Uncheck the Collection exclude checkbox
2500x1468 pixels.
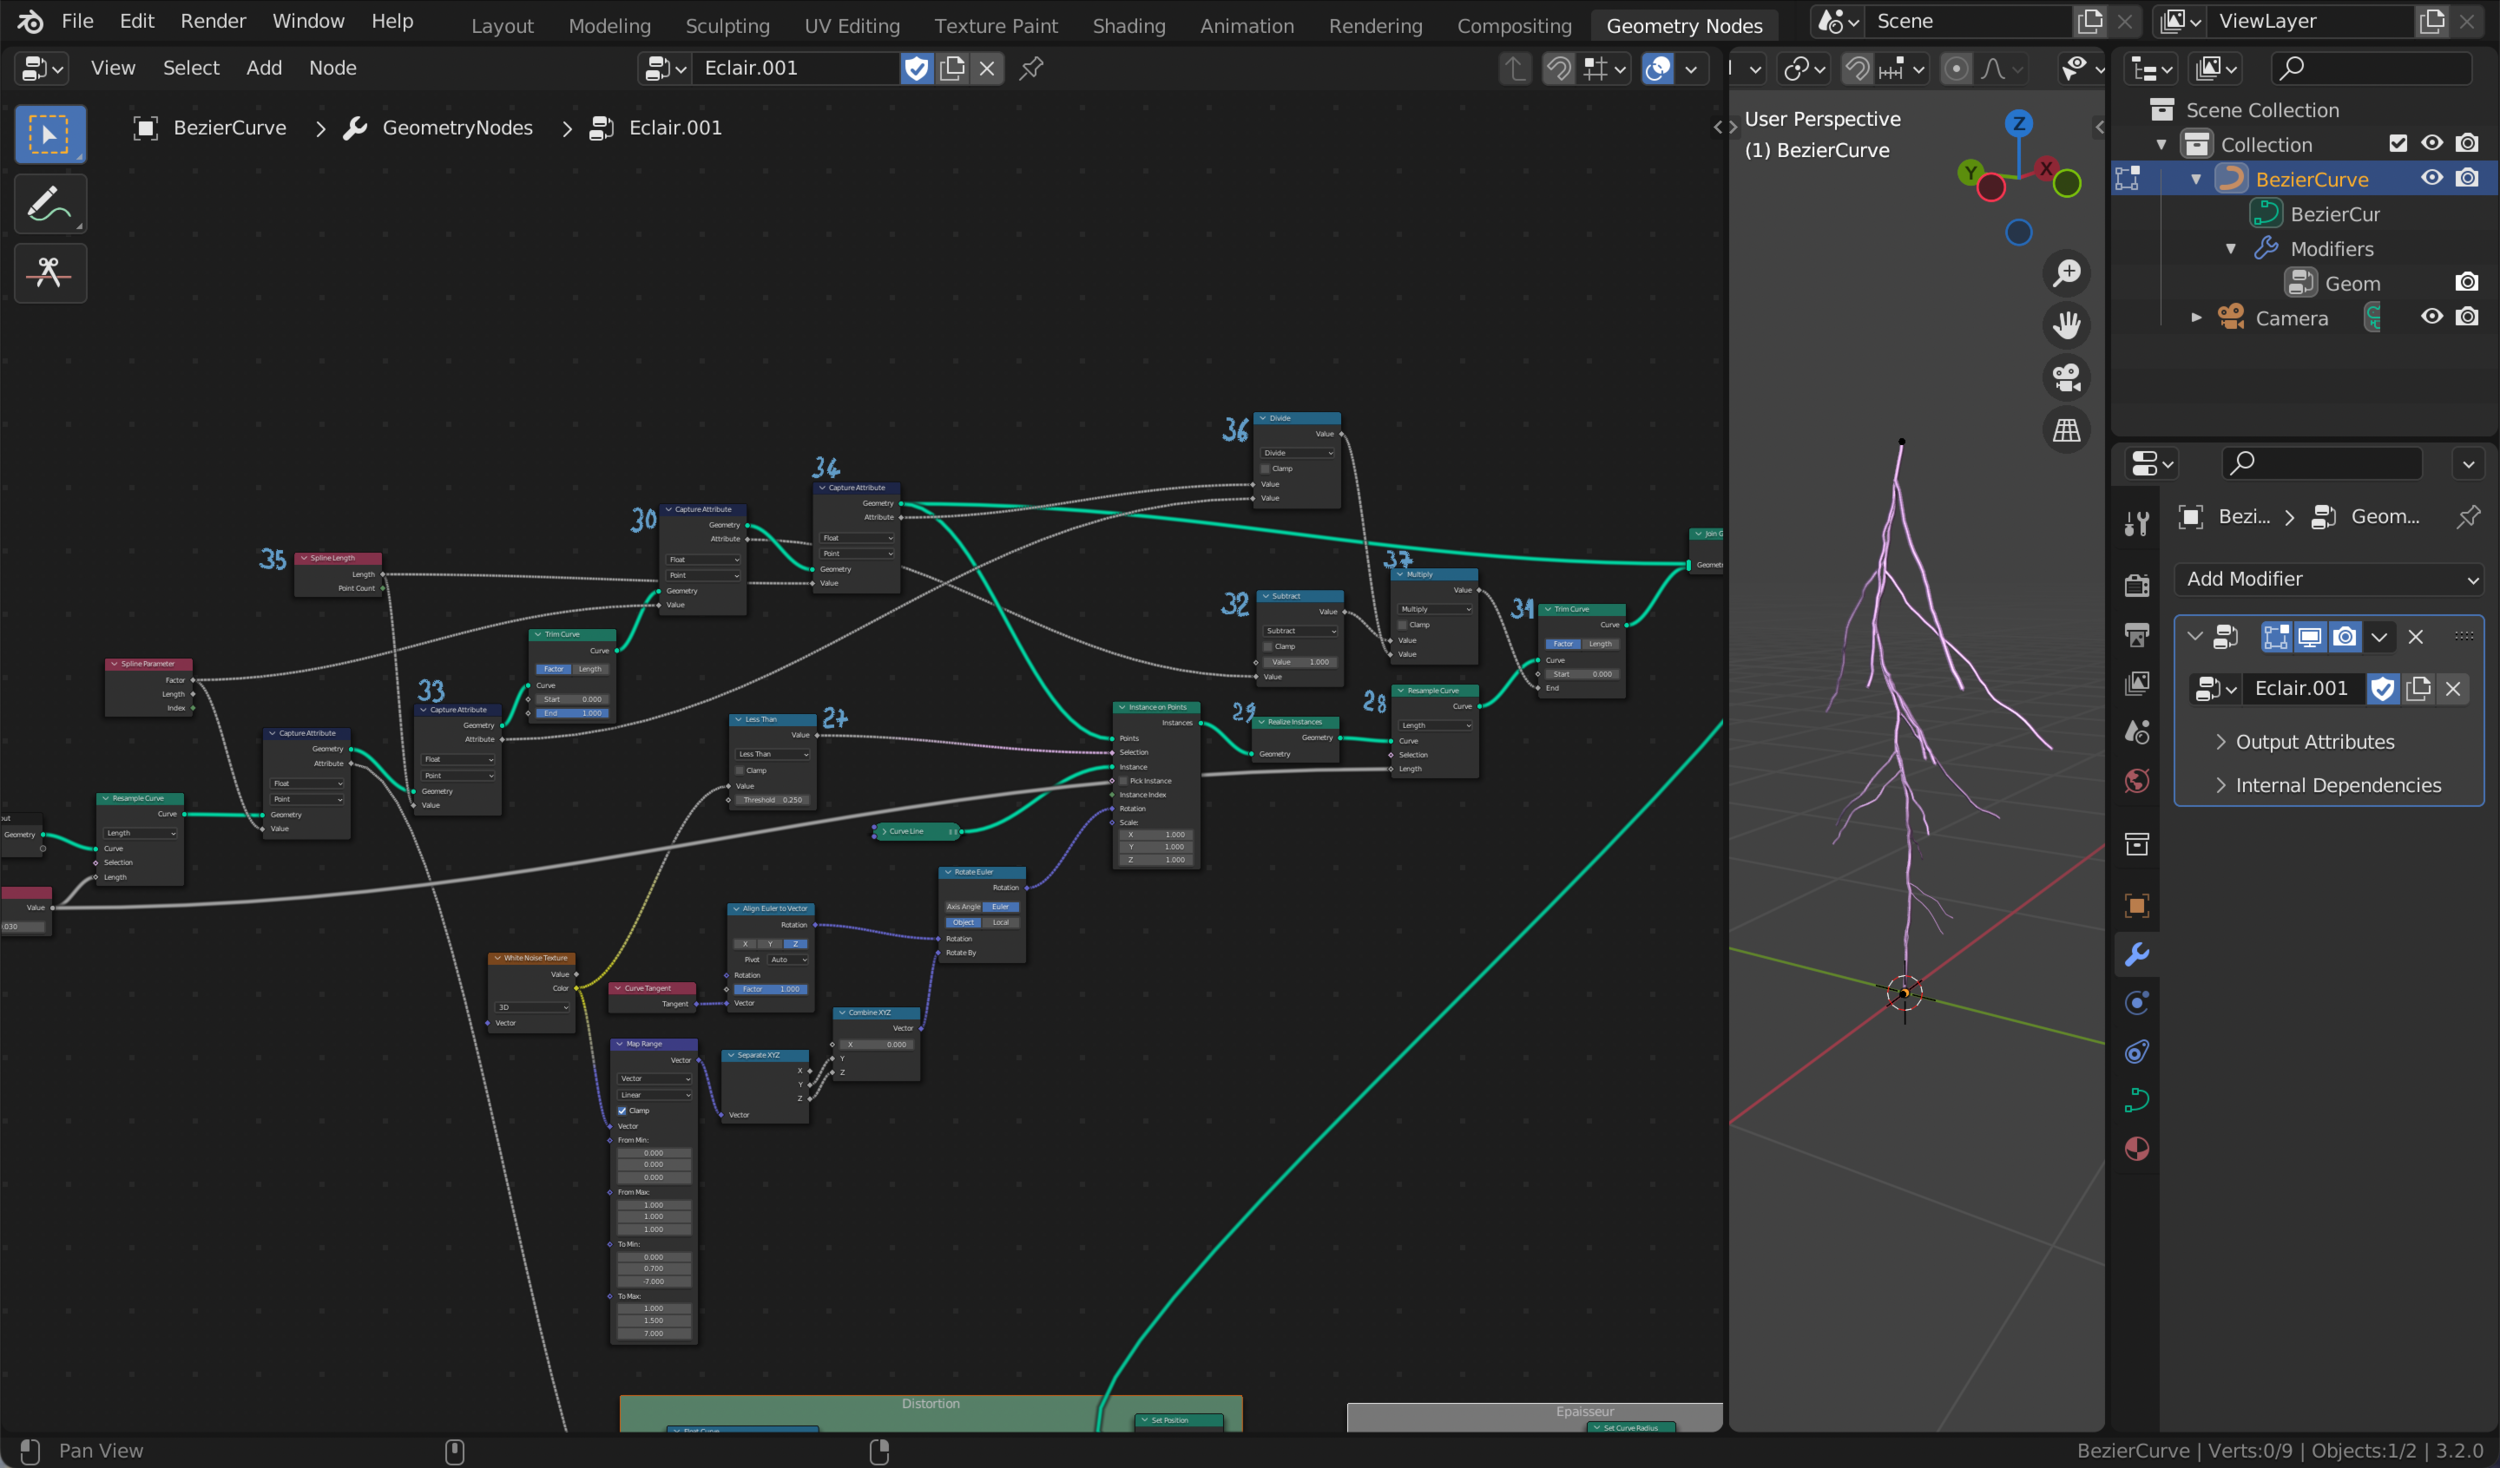[x=2397, y=143]
